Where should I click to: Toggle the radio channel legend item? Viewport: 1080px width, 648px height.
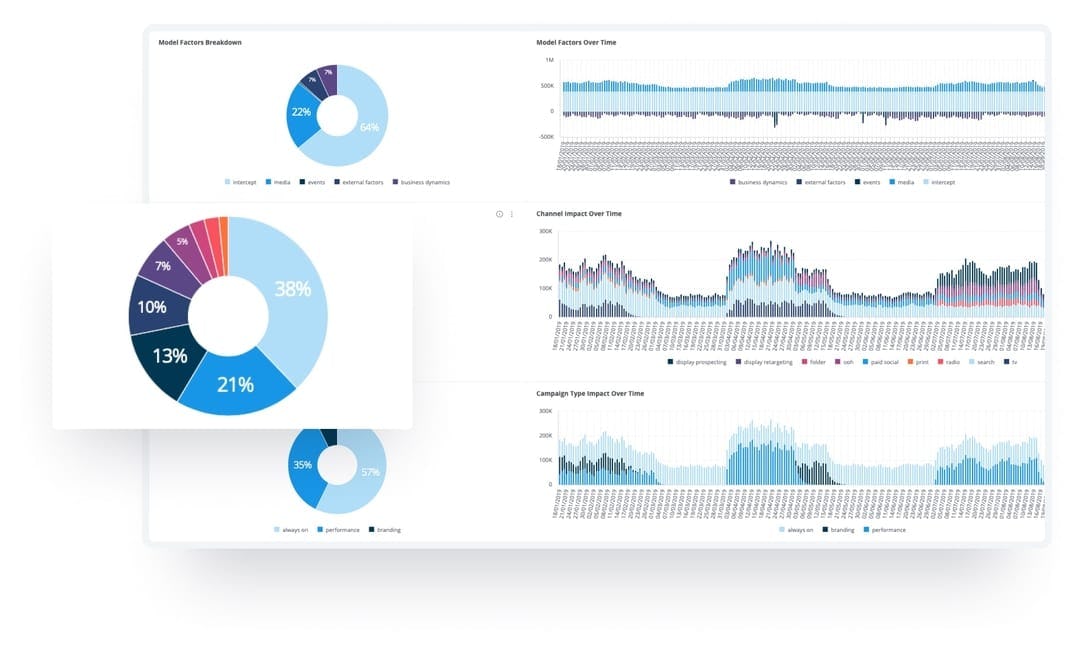(951, 361)
